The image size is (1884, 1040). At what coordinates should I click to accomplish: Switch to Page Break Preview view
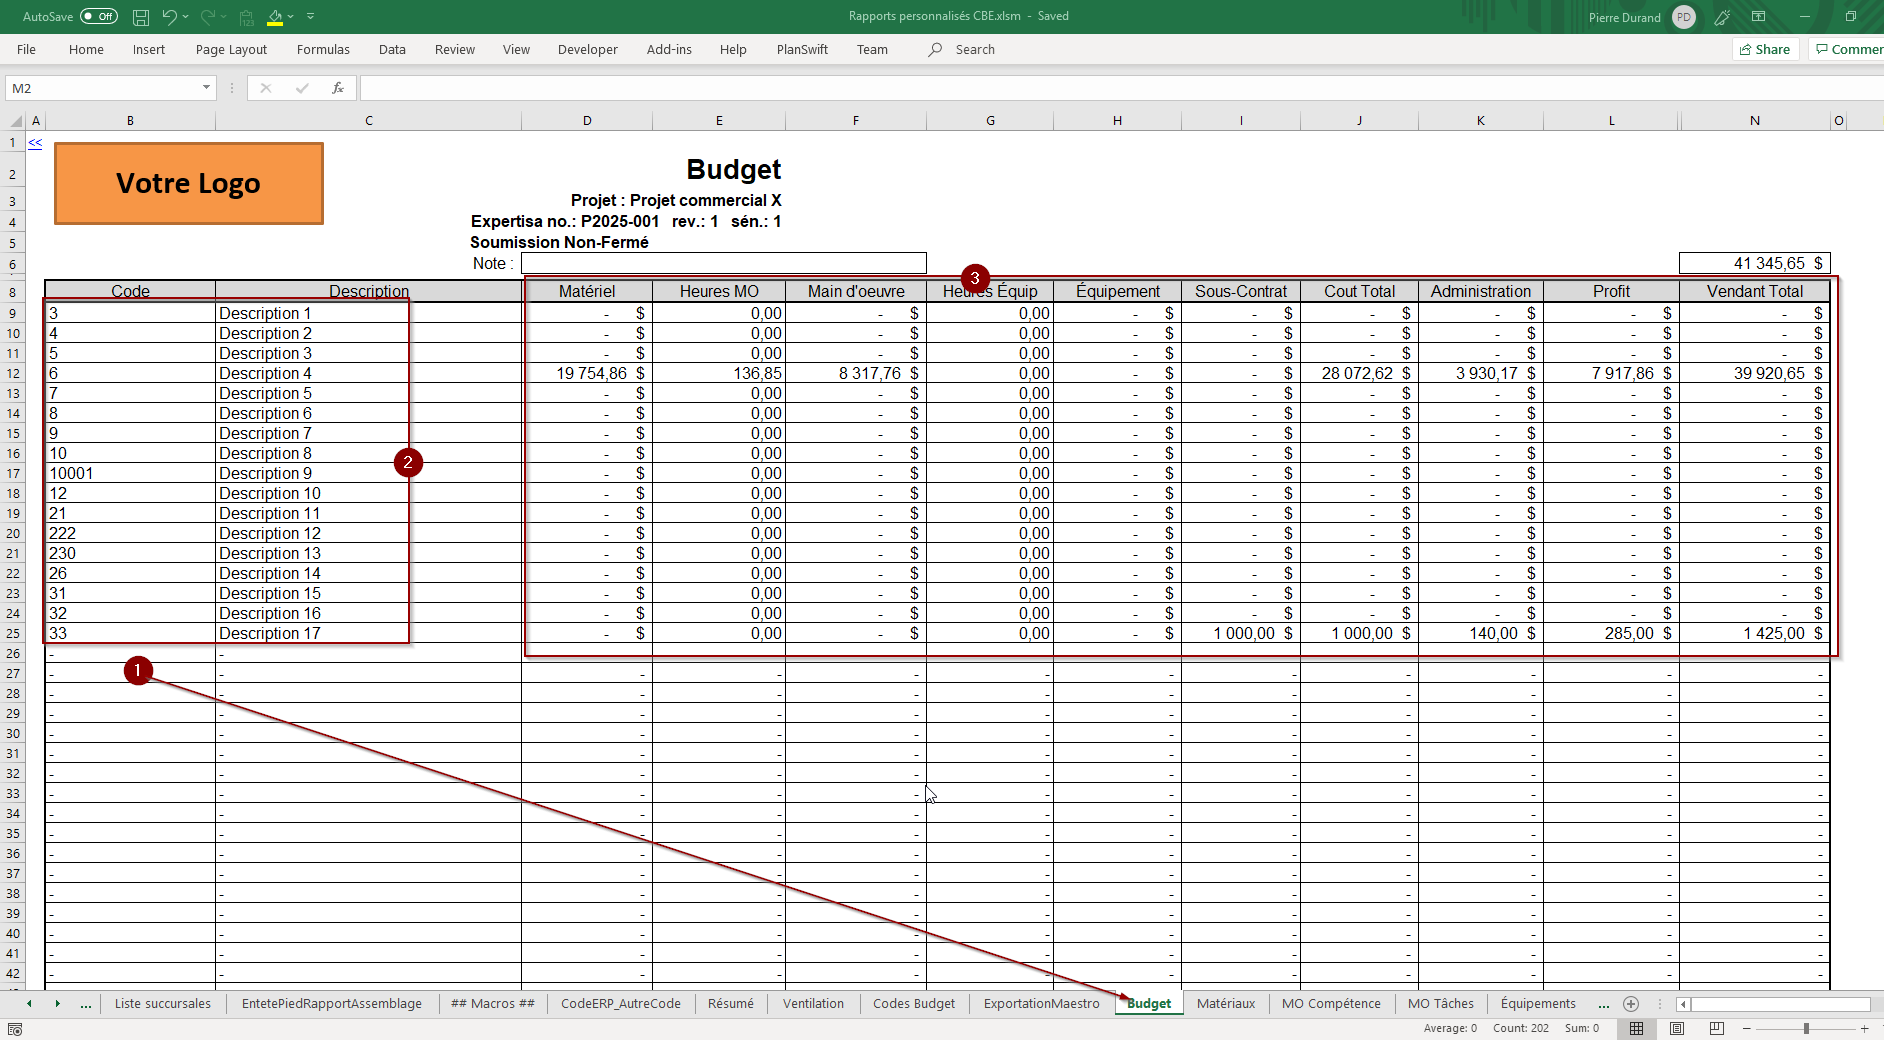click(x=1717, y=1028)
